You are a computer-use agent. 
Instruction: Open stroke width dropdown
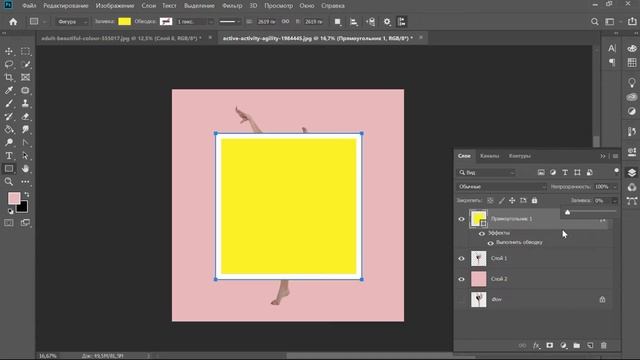coord(211,22)
